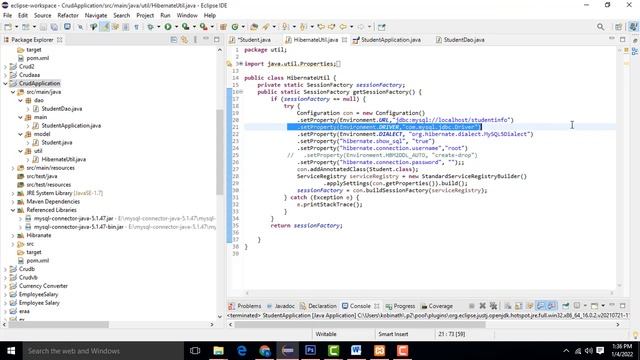The width and height of the screenshot is (640, 360).
Task: Toggle Console word wrap
Action: (x=530, y=306)
